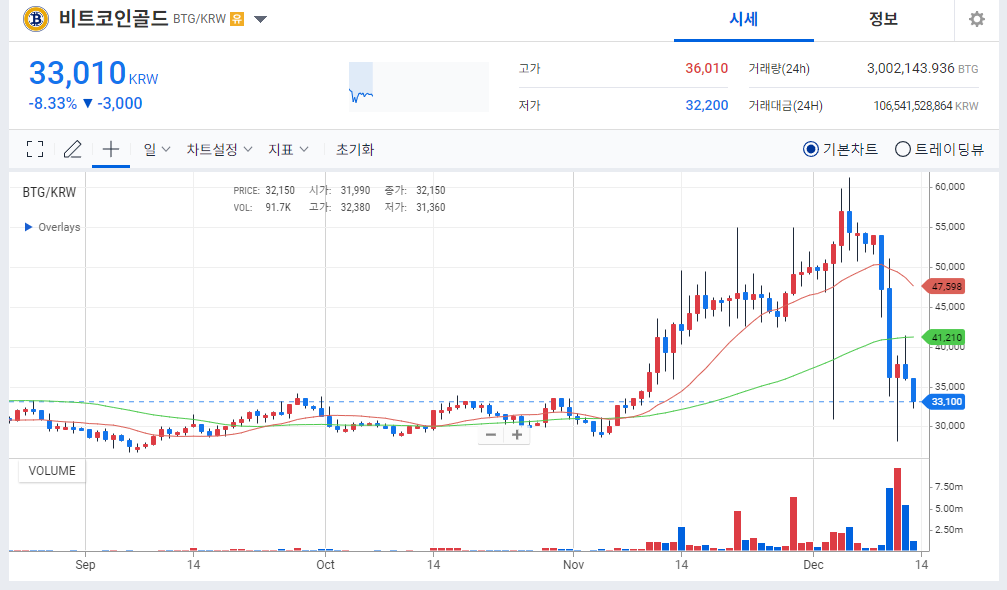Switch to the 시세 tab
Viewport: 1007px width, 590px height.
[x=744, y=19]
